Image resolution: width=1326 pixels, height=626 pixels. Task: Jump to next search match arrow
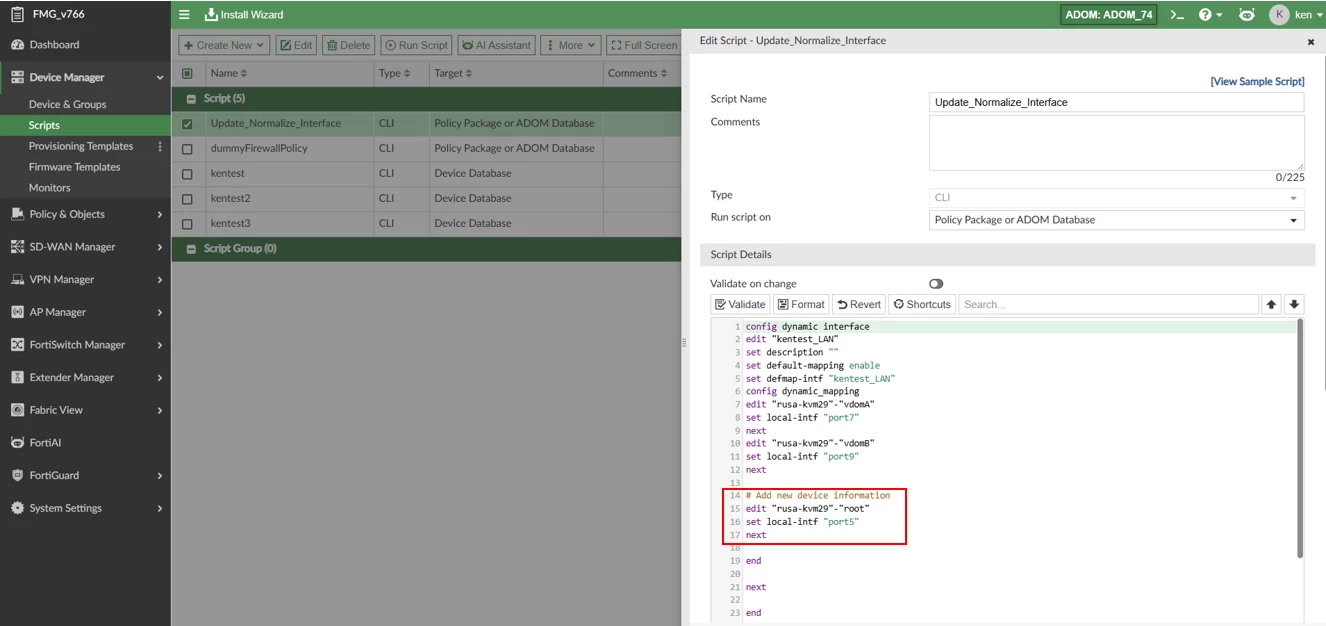pyautogui.click(x=1294, y=304)
